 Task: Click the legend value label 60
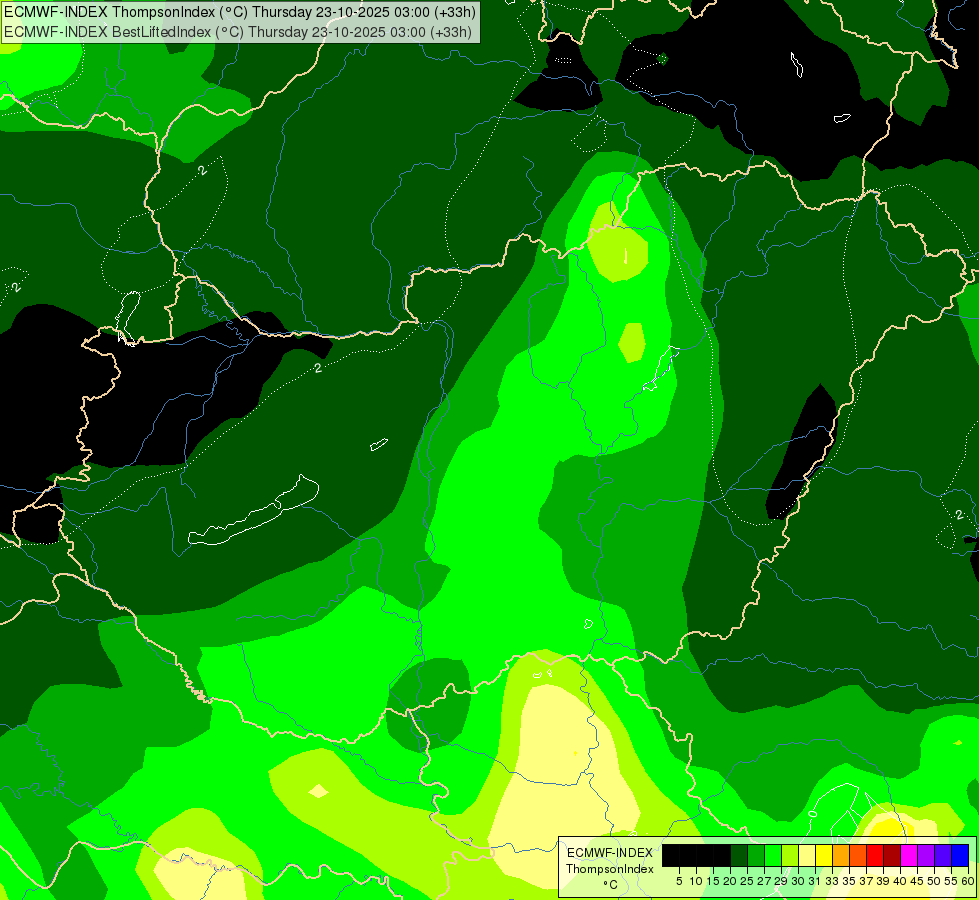coord(967,881)
